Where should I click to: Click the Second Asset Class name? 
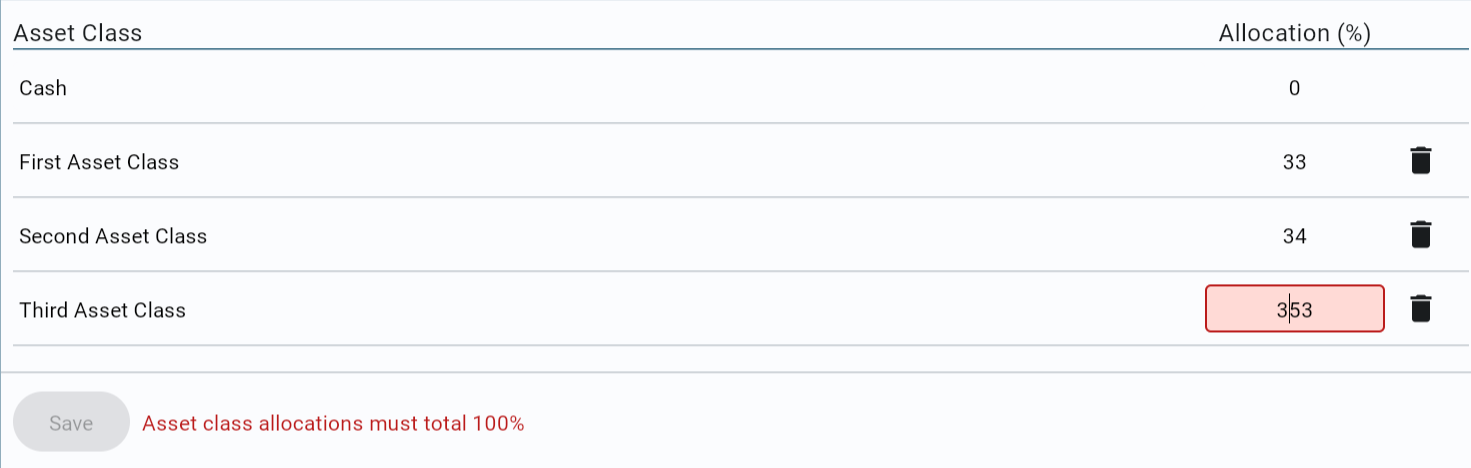[x=113, y=236]
